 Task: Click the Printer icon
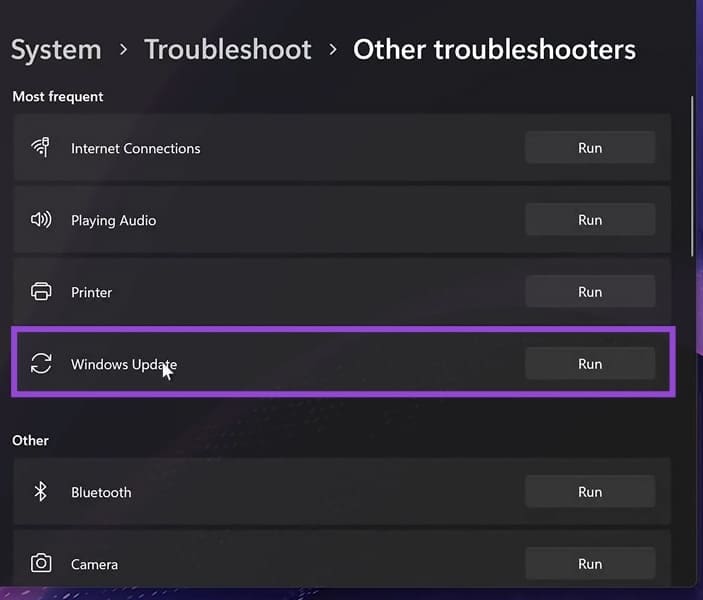pos(41,292)
